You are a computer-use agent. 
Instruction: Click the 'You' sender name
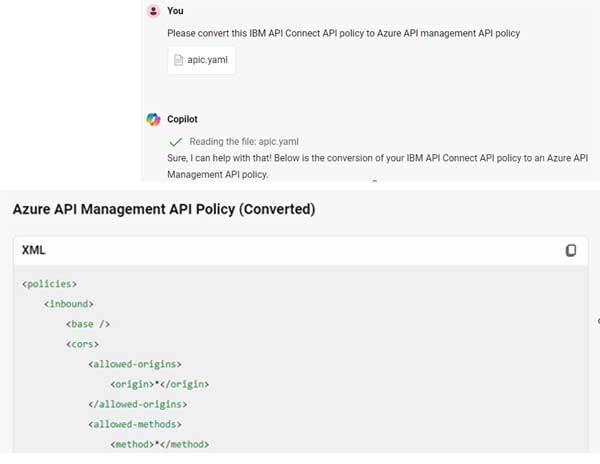175,11
